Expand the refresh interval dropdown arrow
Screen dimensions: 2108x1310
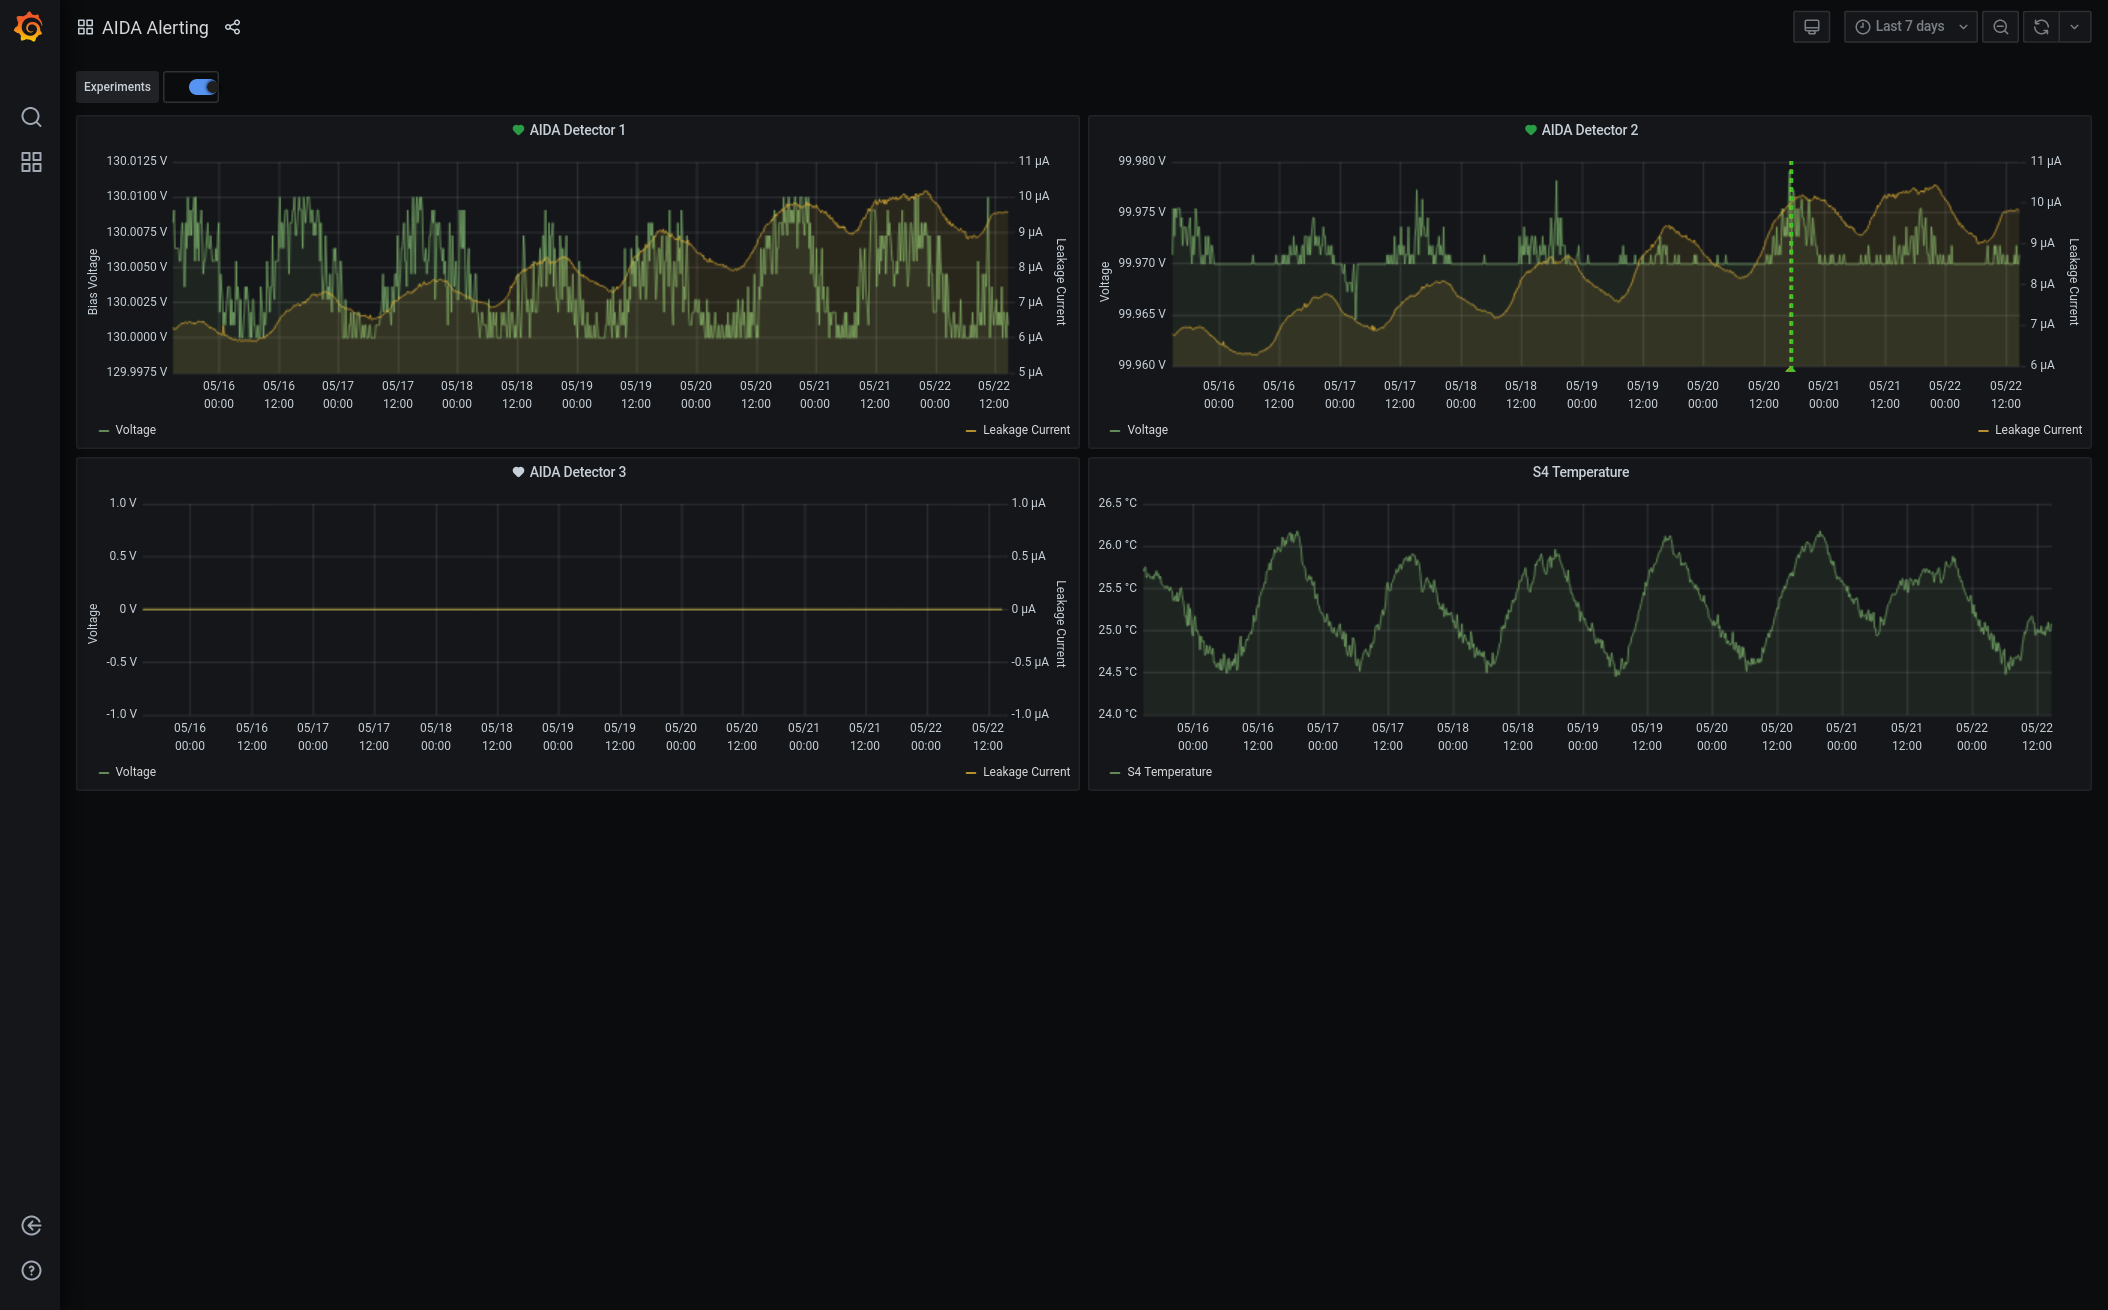(2075, 27)
